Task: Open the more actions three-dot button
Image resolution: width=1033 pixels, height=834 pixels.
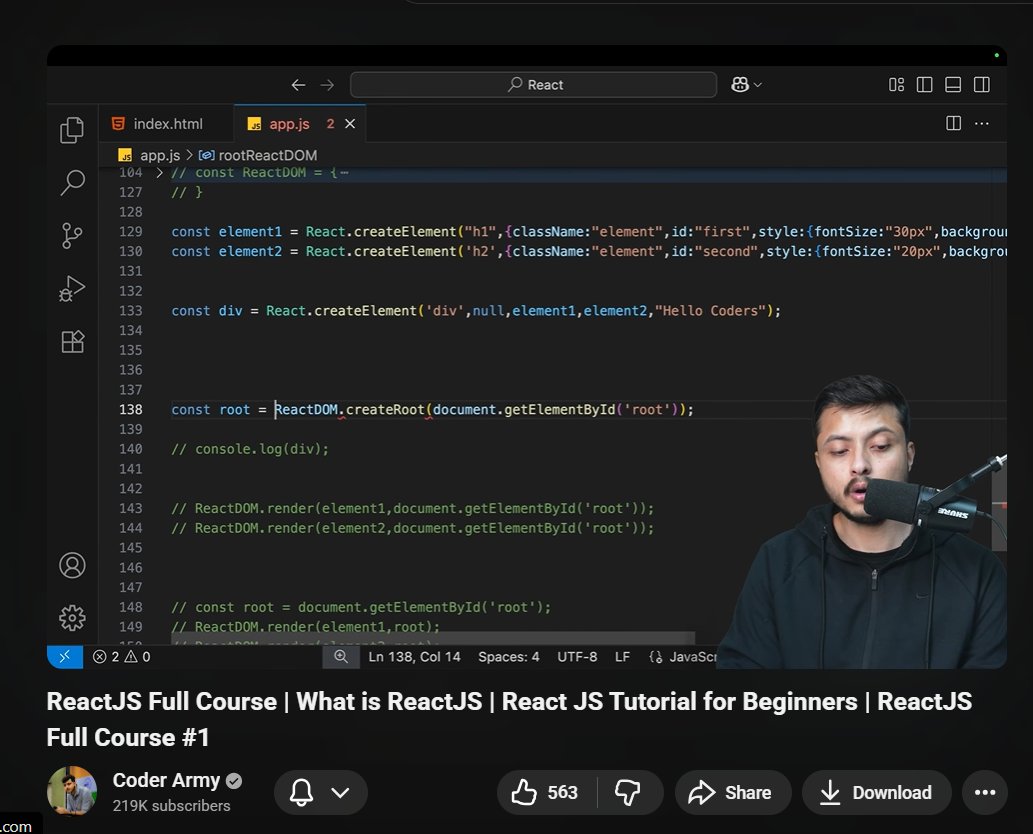Action: (x=984, y=792)
